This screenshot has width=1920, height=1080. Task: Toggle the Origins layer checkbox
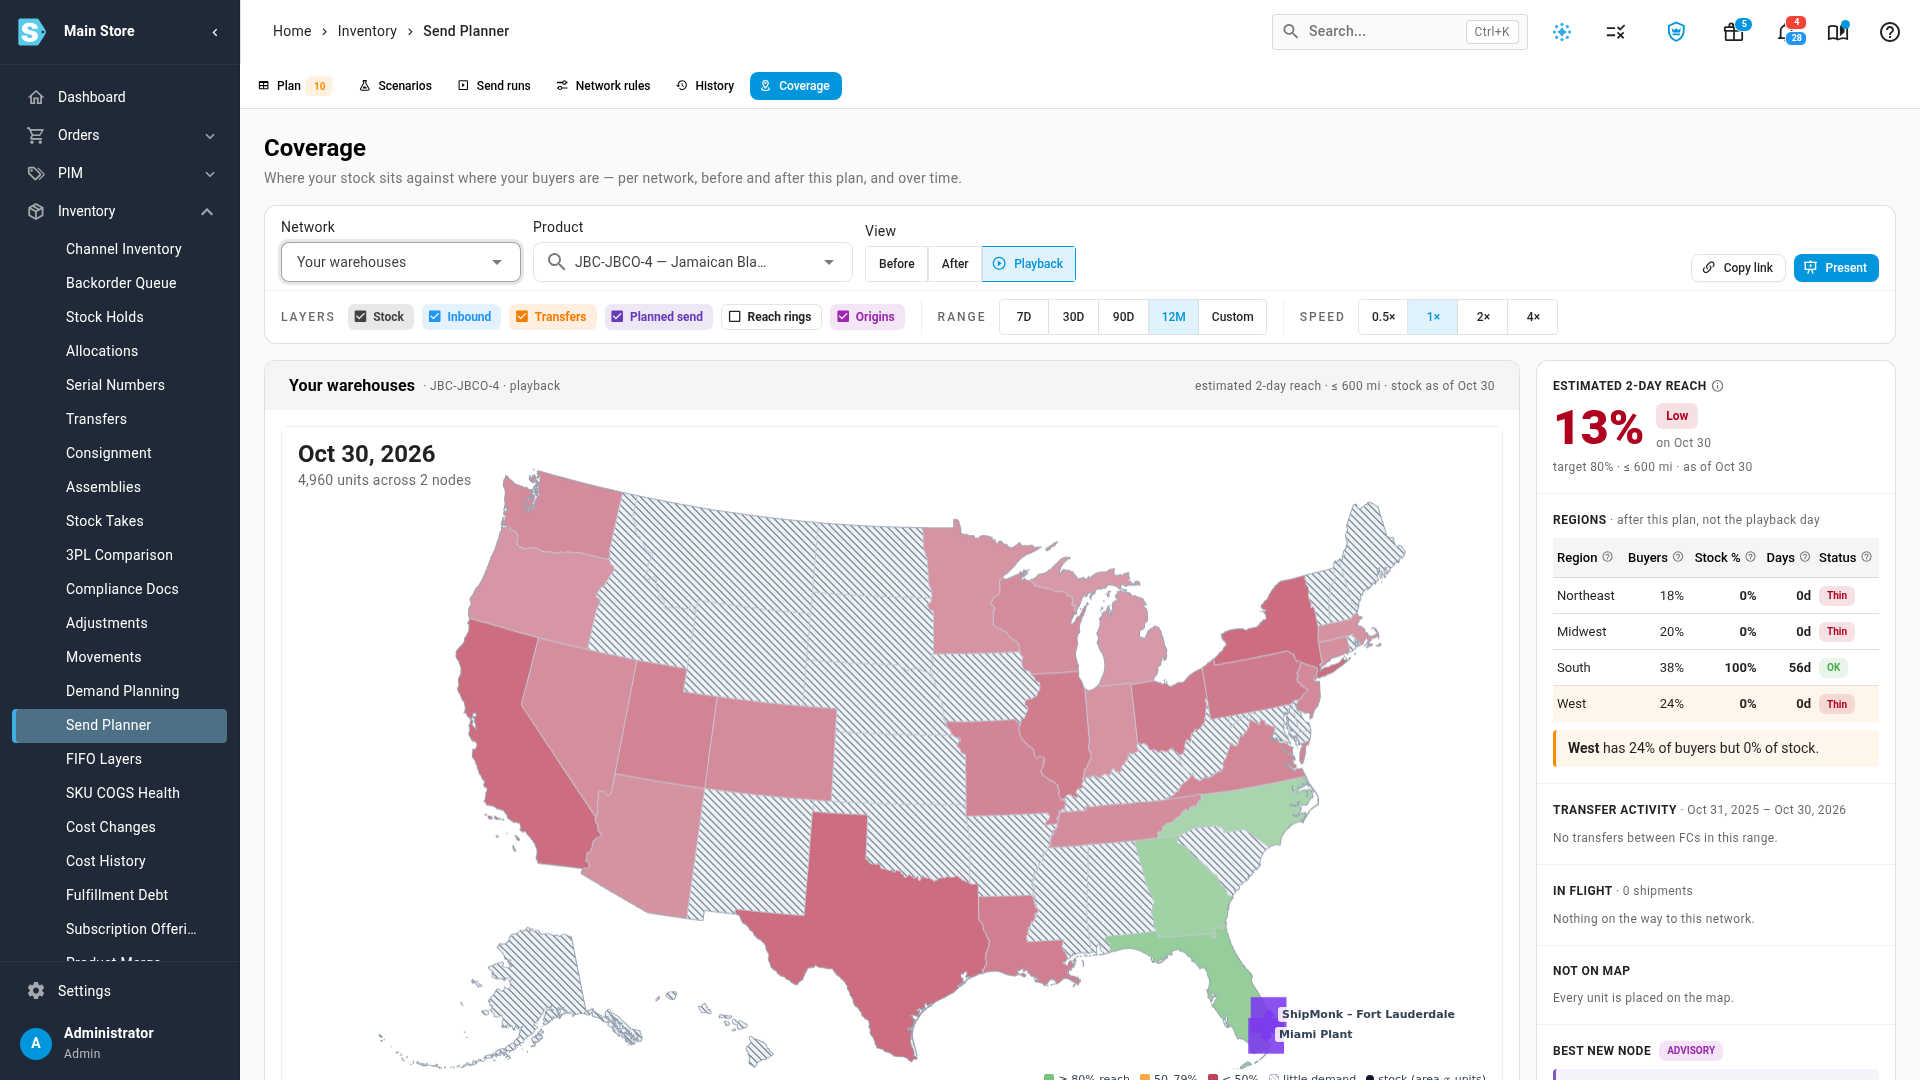point(843,317)
